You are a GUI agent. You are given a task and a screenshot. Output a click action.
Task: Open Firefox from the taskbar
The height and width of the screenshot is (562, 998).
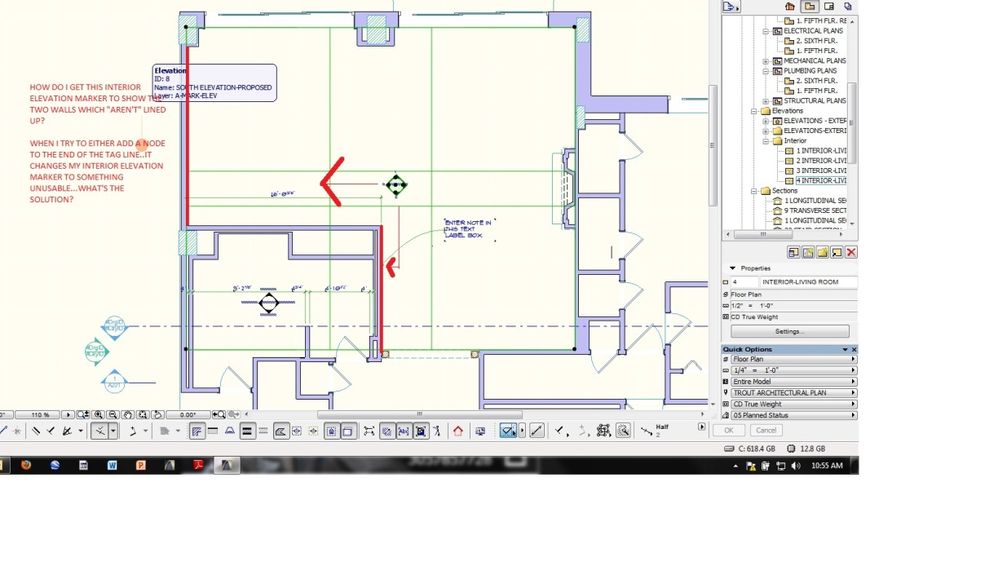point(26,465)
